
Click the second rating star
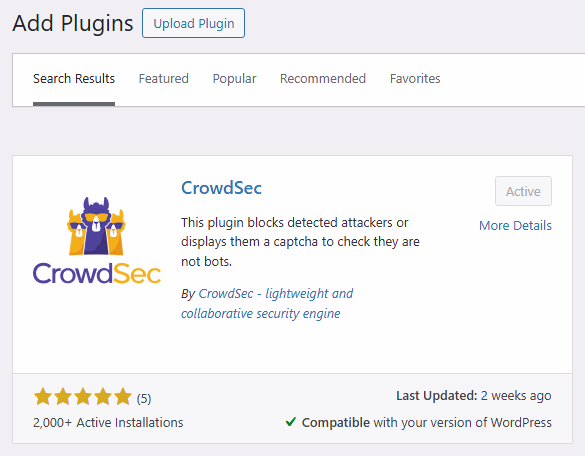pyautogui.click(x=63, y=397)
